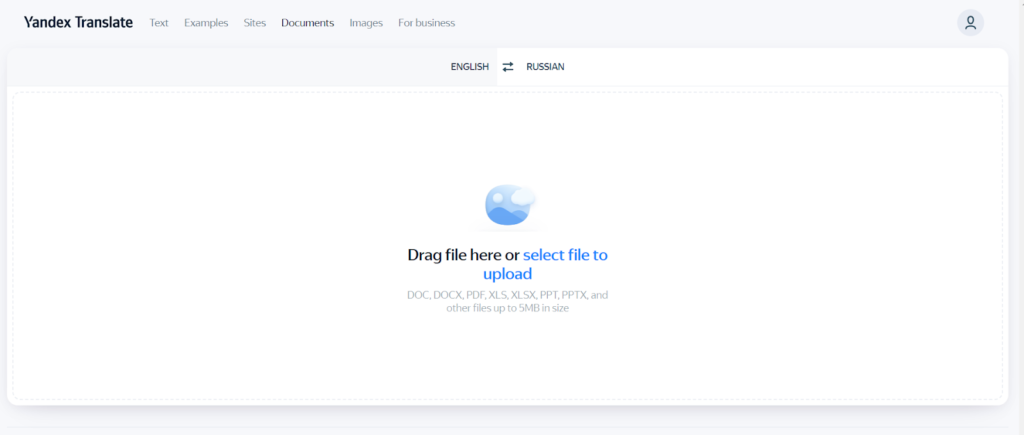Click the word 'upload' in the blue link

(507, 274)
